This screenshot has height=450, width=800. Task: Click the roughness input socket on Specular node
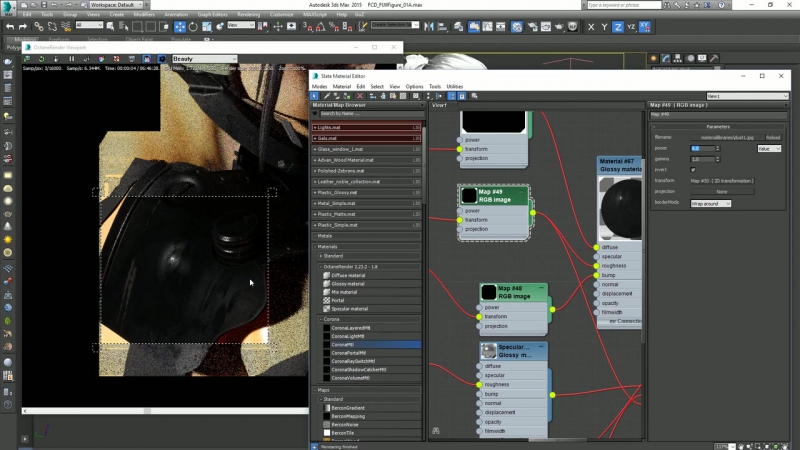click(x=479, y=384)
